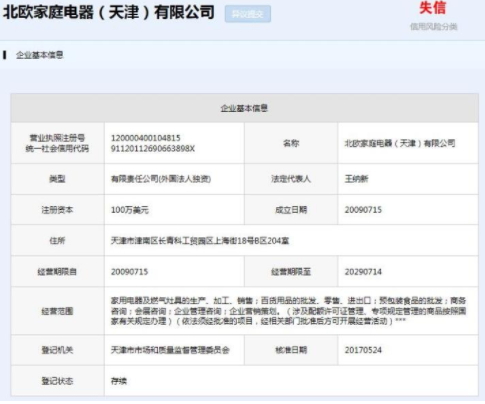The width and height of the screenshot is (485, 404).
Task: Click the 成立日期 field label
Action: tap(291, 210)
